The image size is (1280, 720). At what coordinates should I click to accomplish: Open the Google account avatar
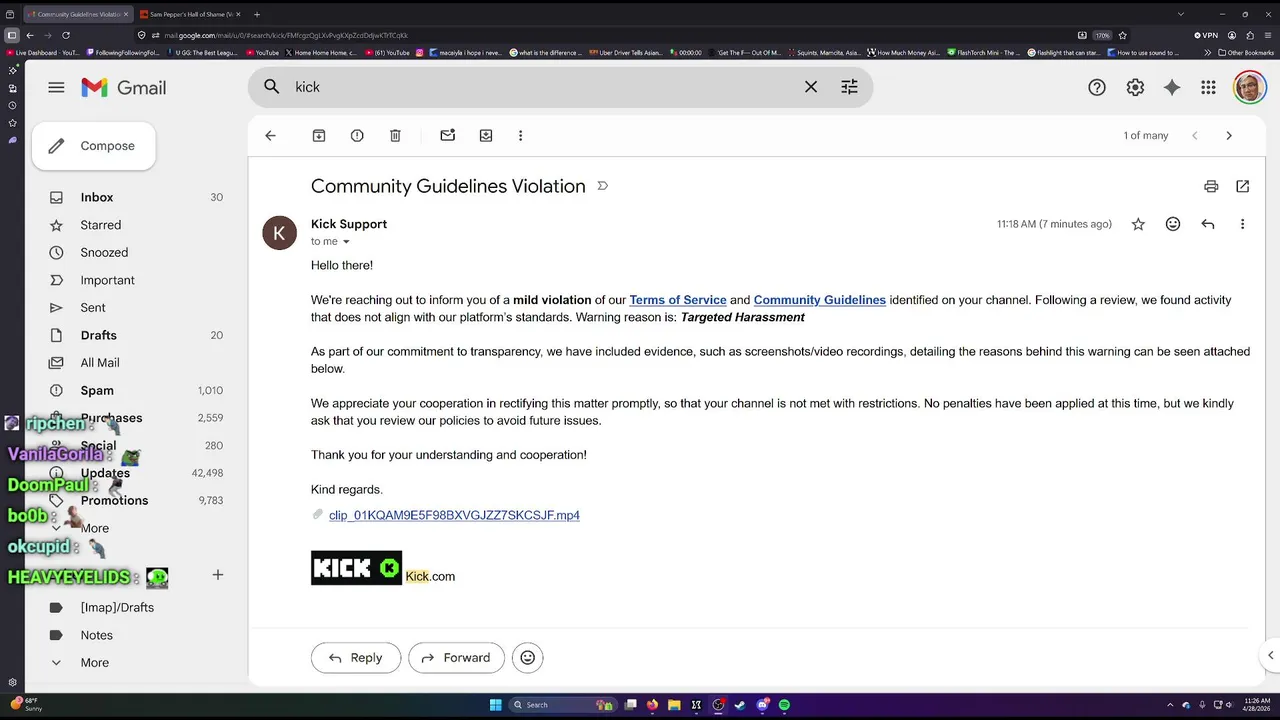point(1249,87)
